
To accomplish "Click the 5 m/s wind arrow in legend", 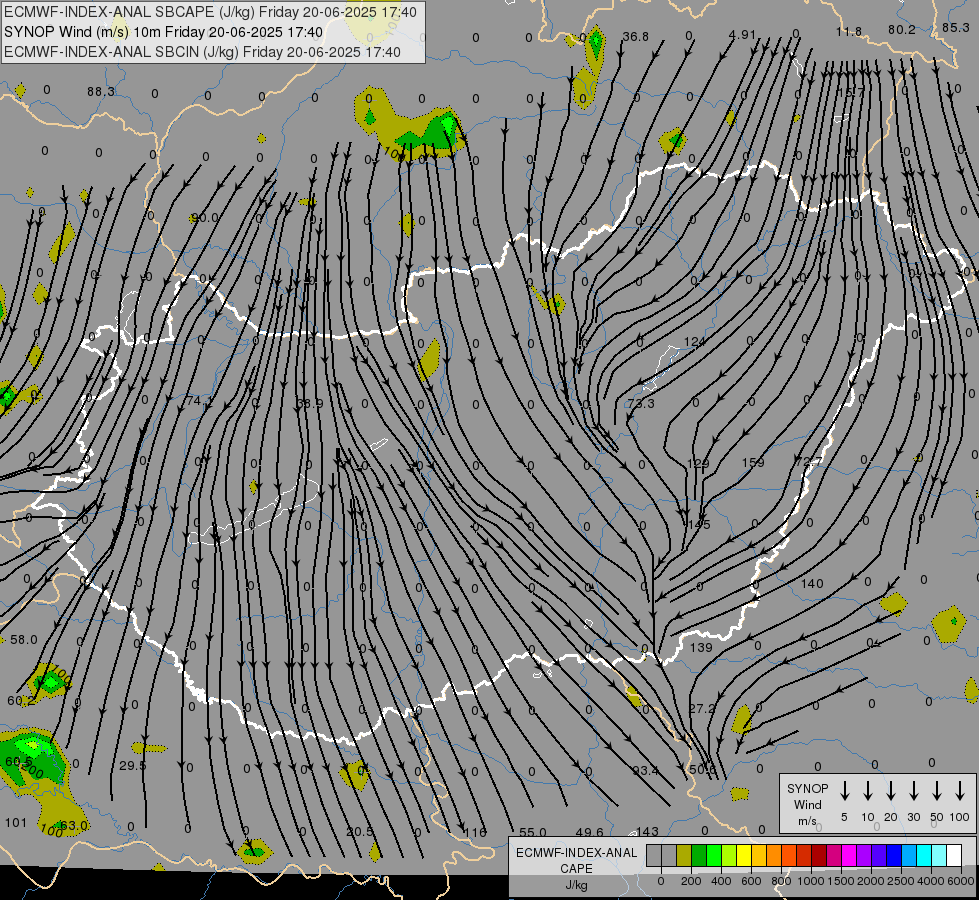I will click(x=844, y=791).
